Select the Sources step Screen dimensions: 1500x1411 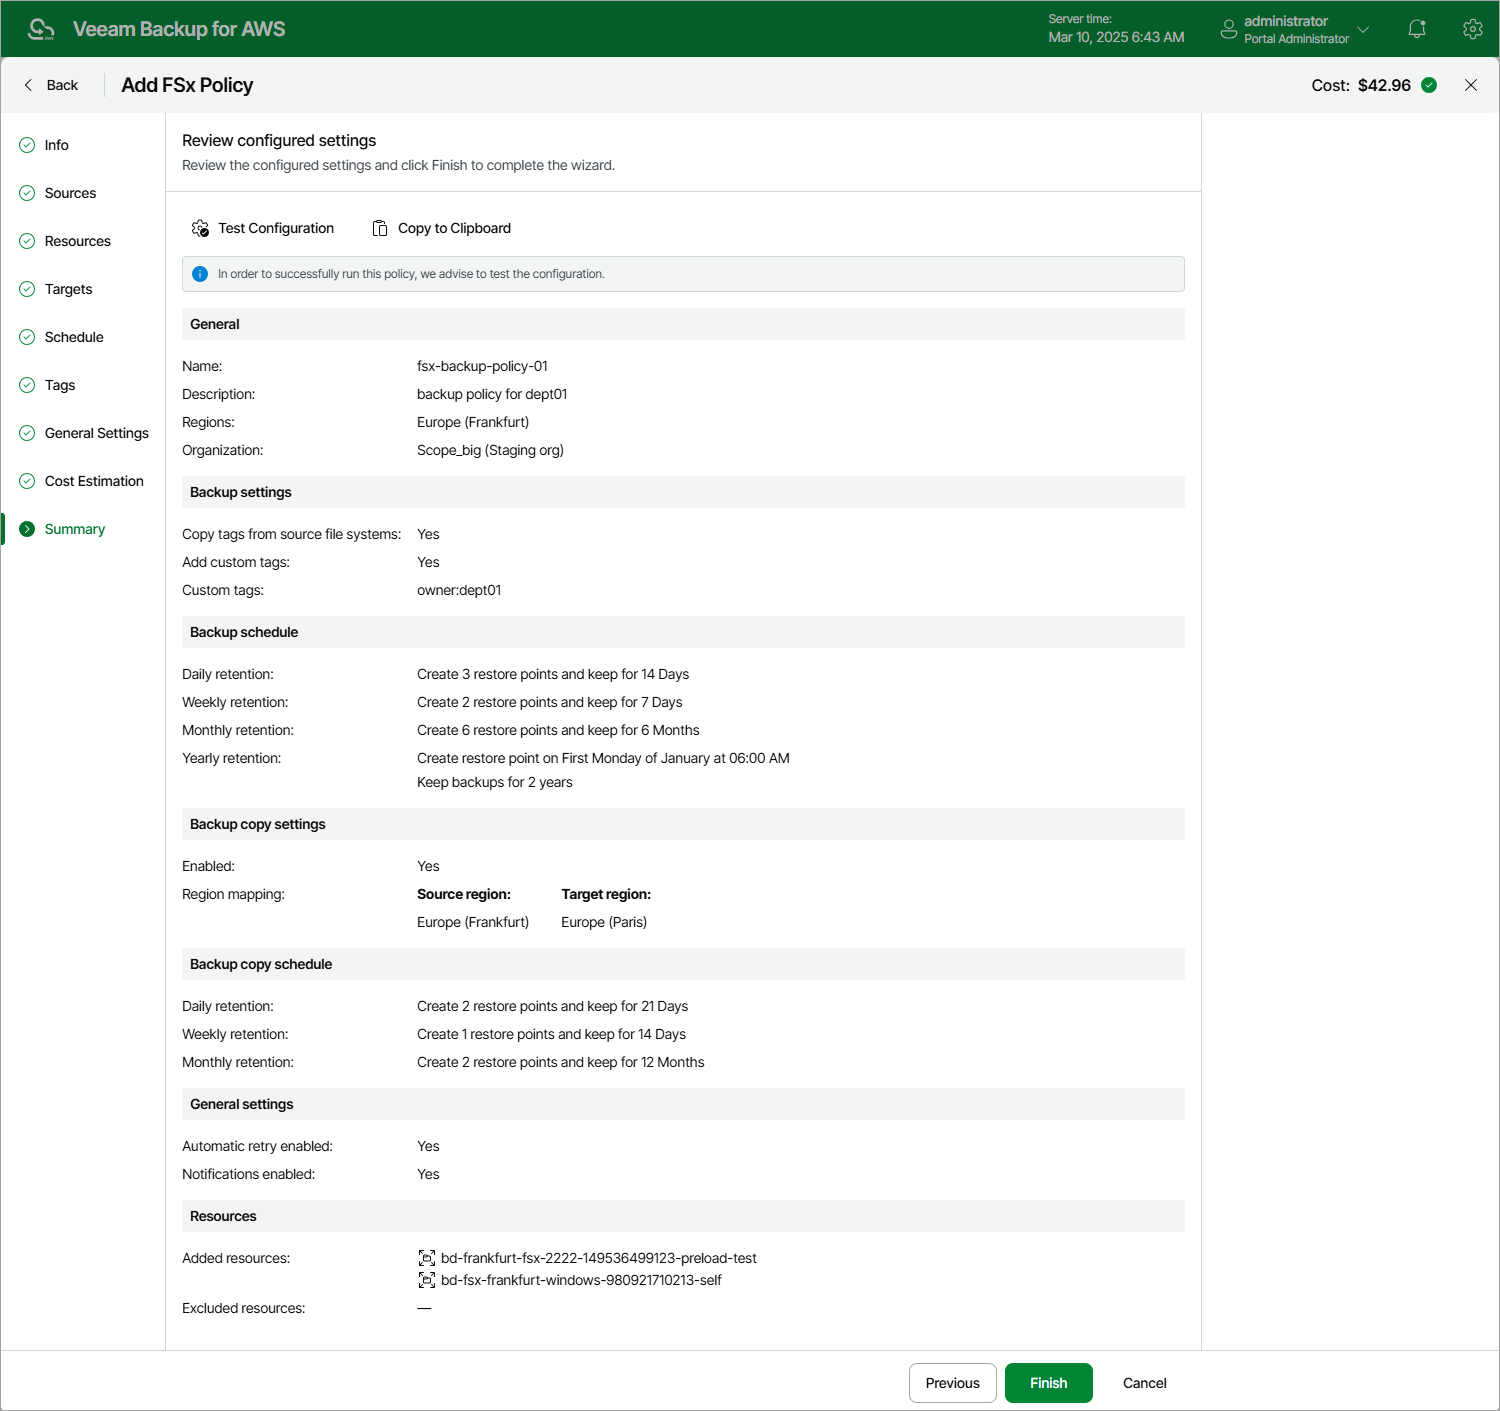70,193
